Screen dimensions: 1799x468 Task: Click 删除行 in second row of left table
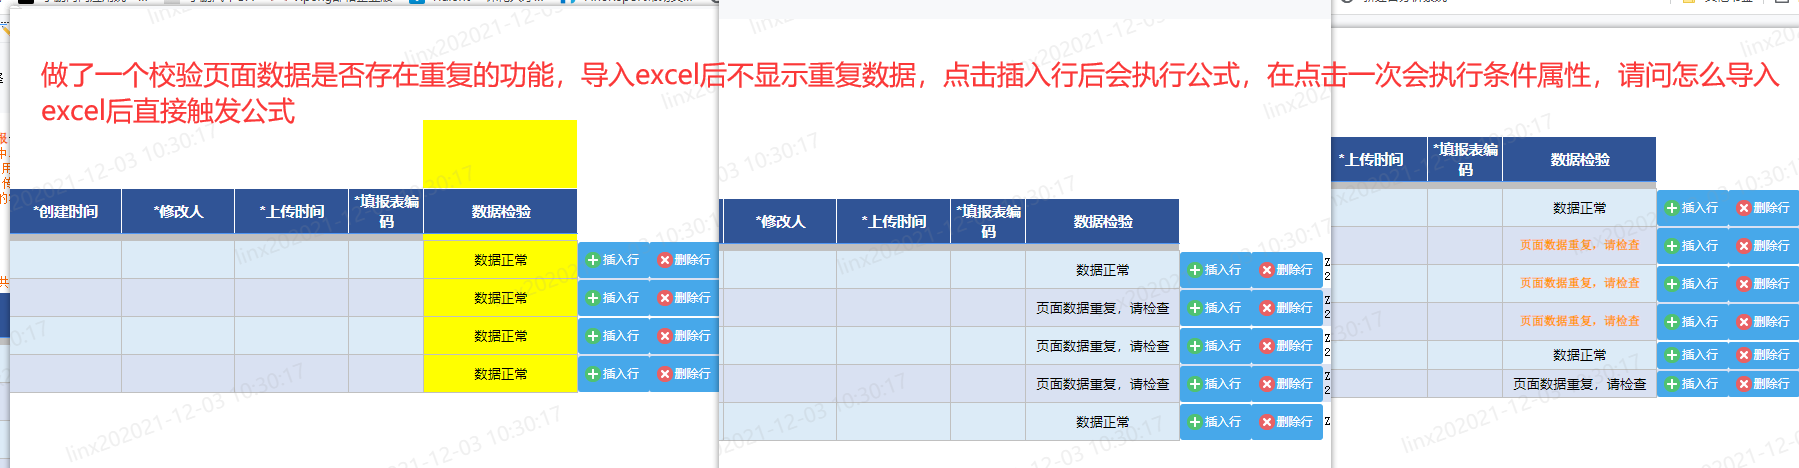click(685, 298)
